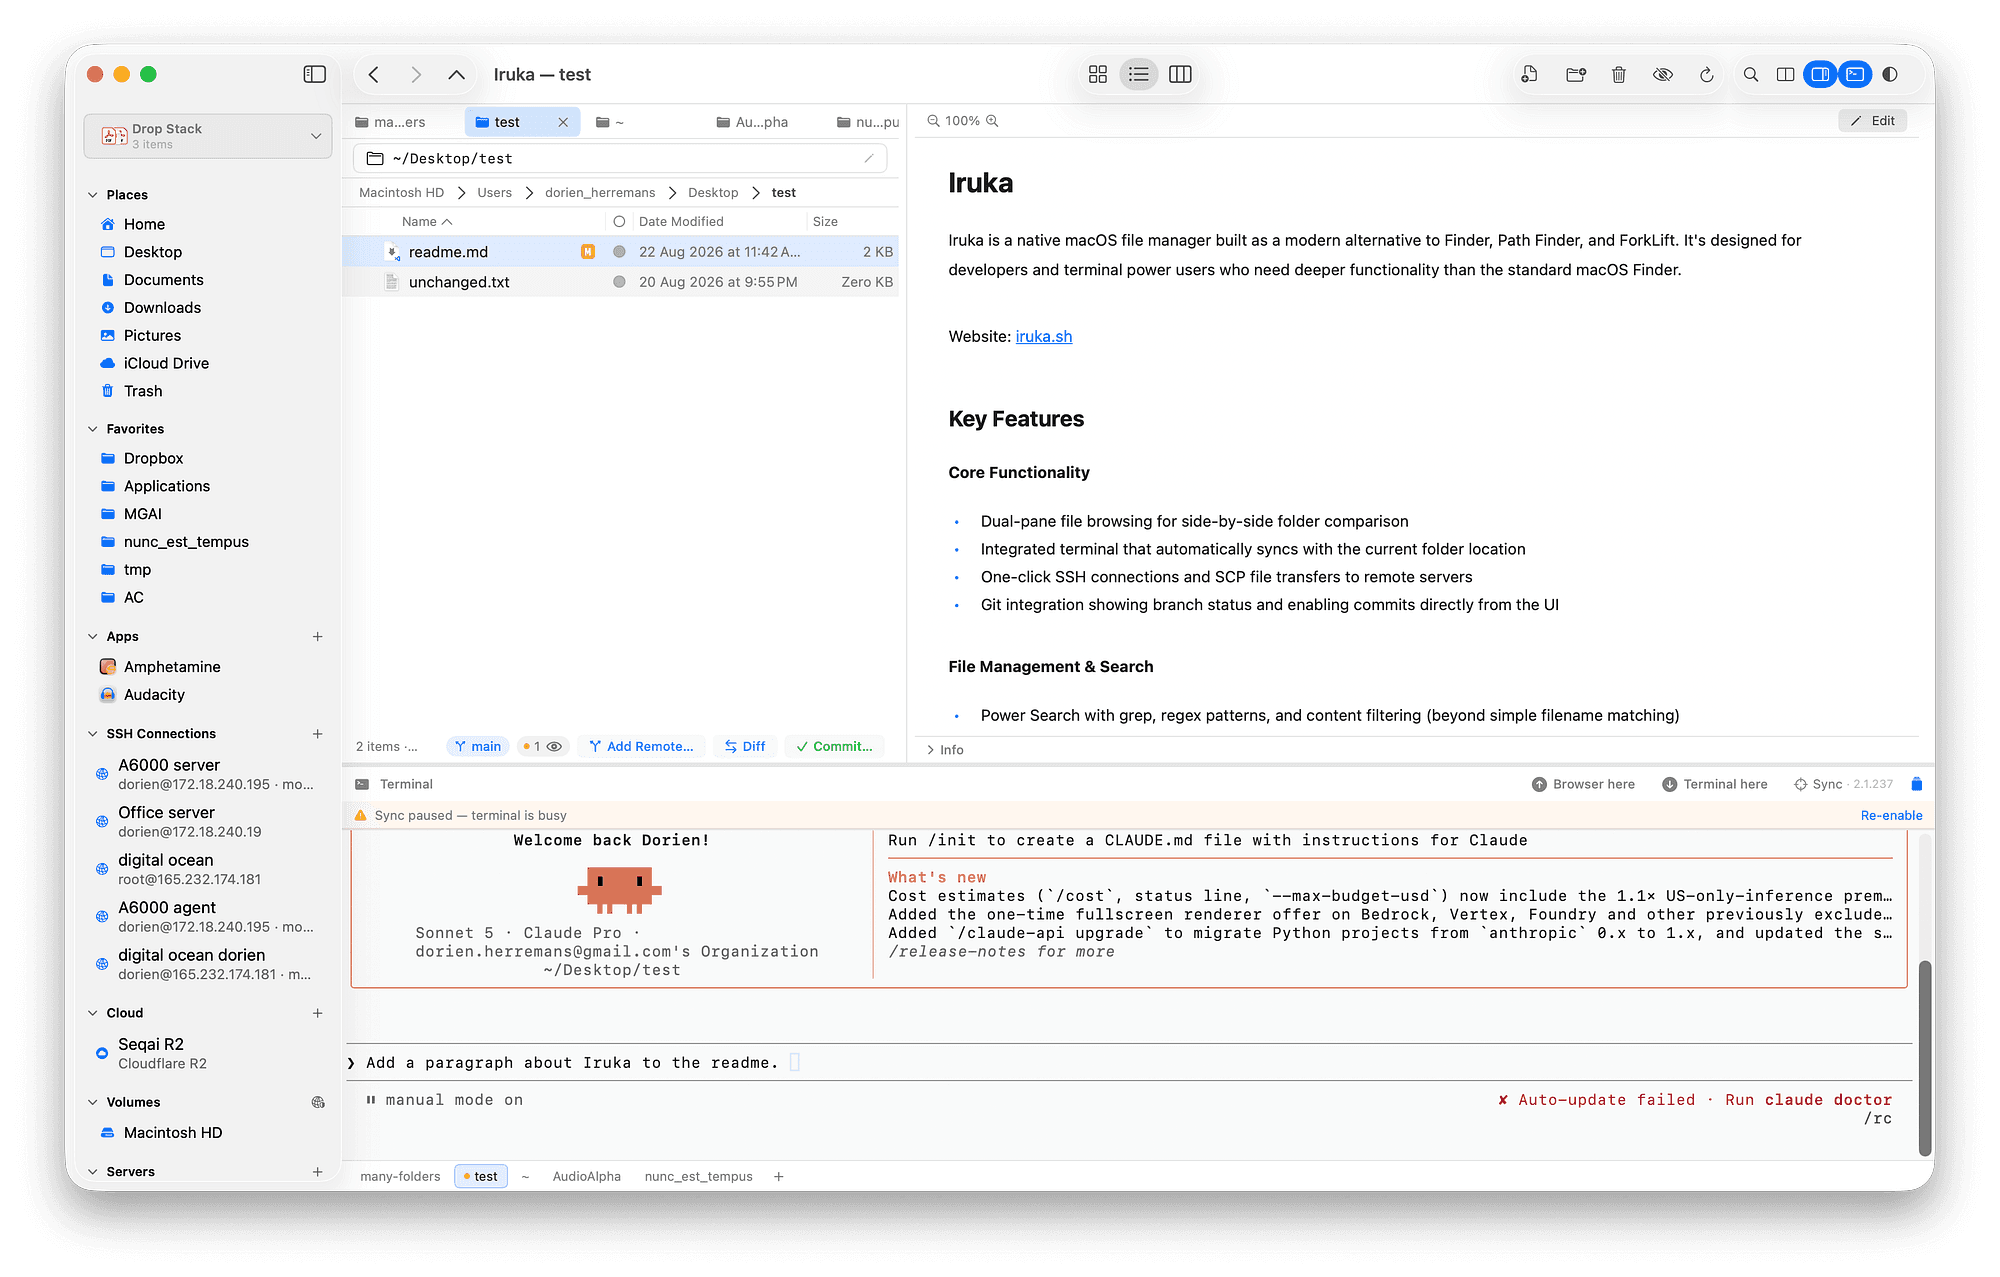
Task: Zoom in the preview magnifier
Action: (992, 121)
